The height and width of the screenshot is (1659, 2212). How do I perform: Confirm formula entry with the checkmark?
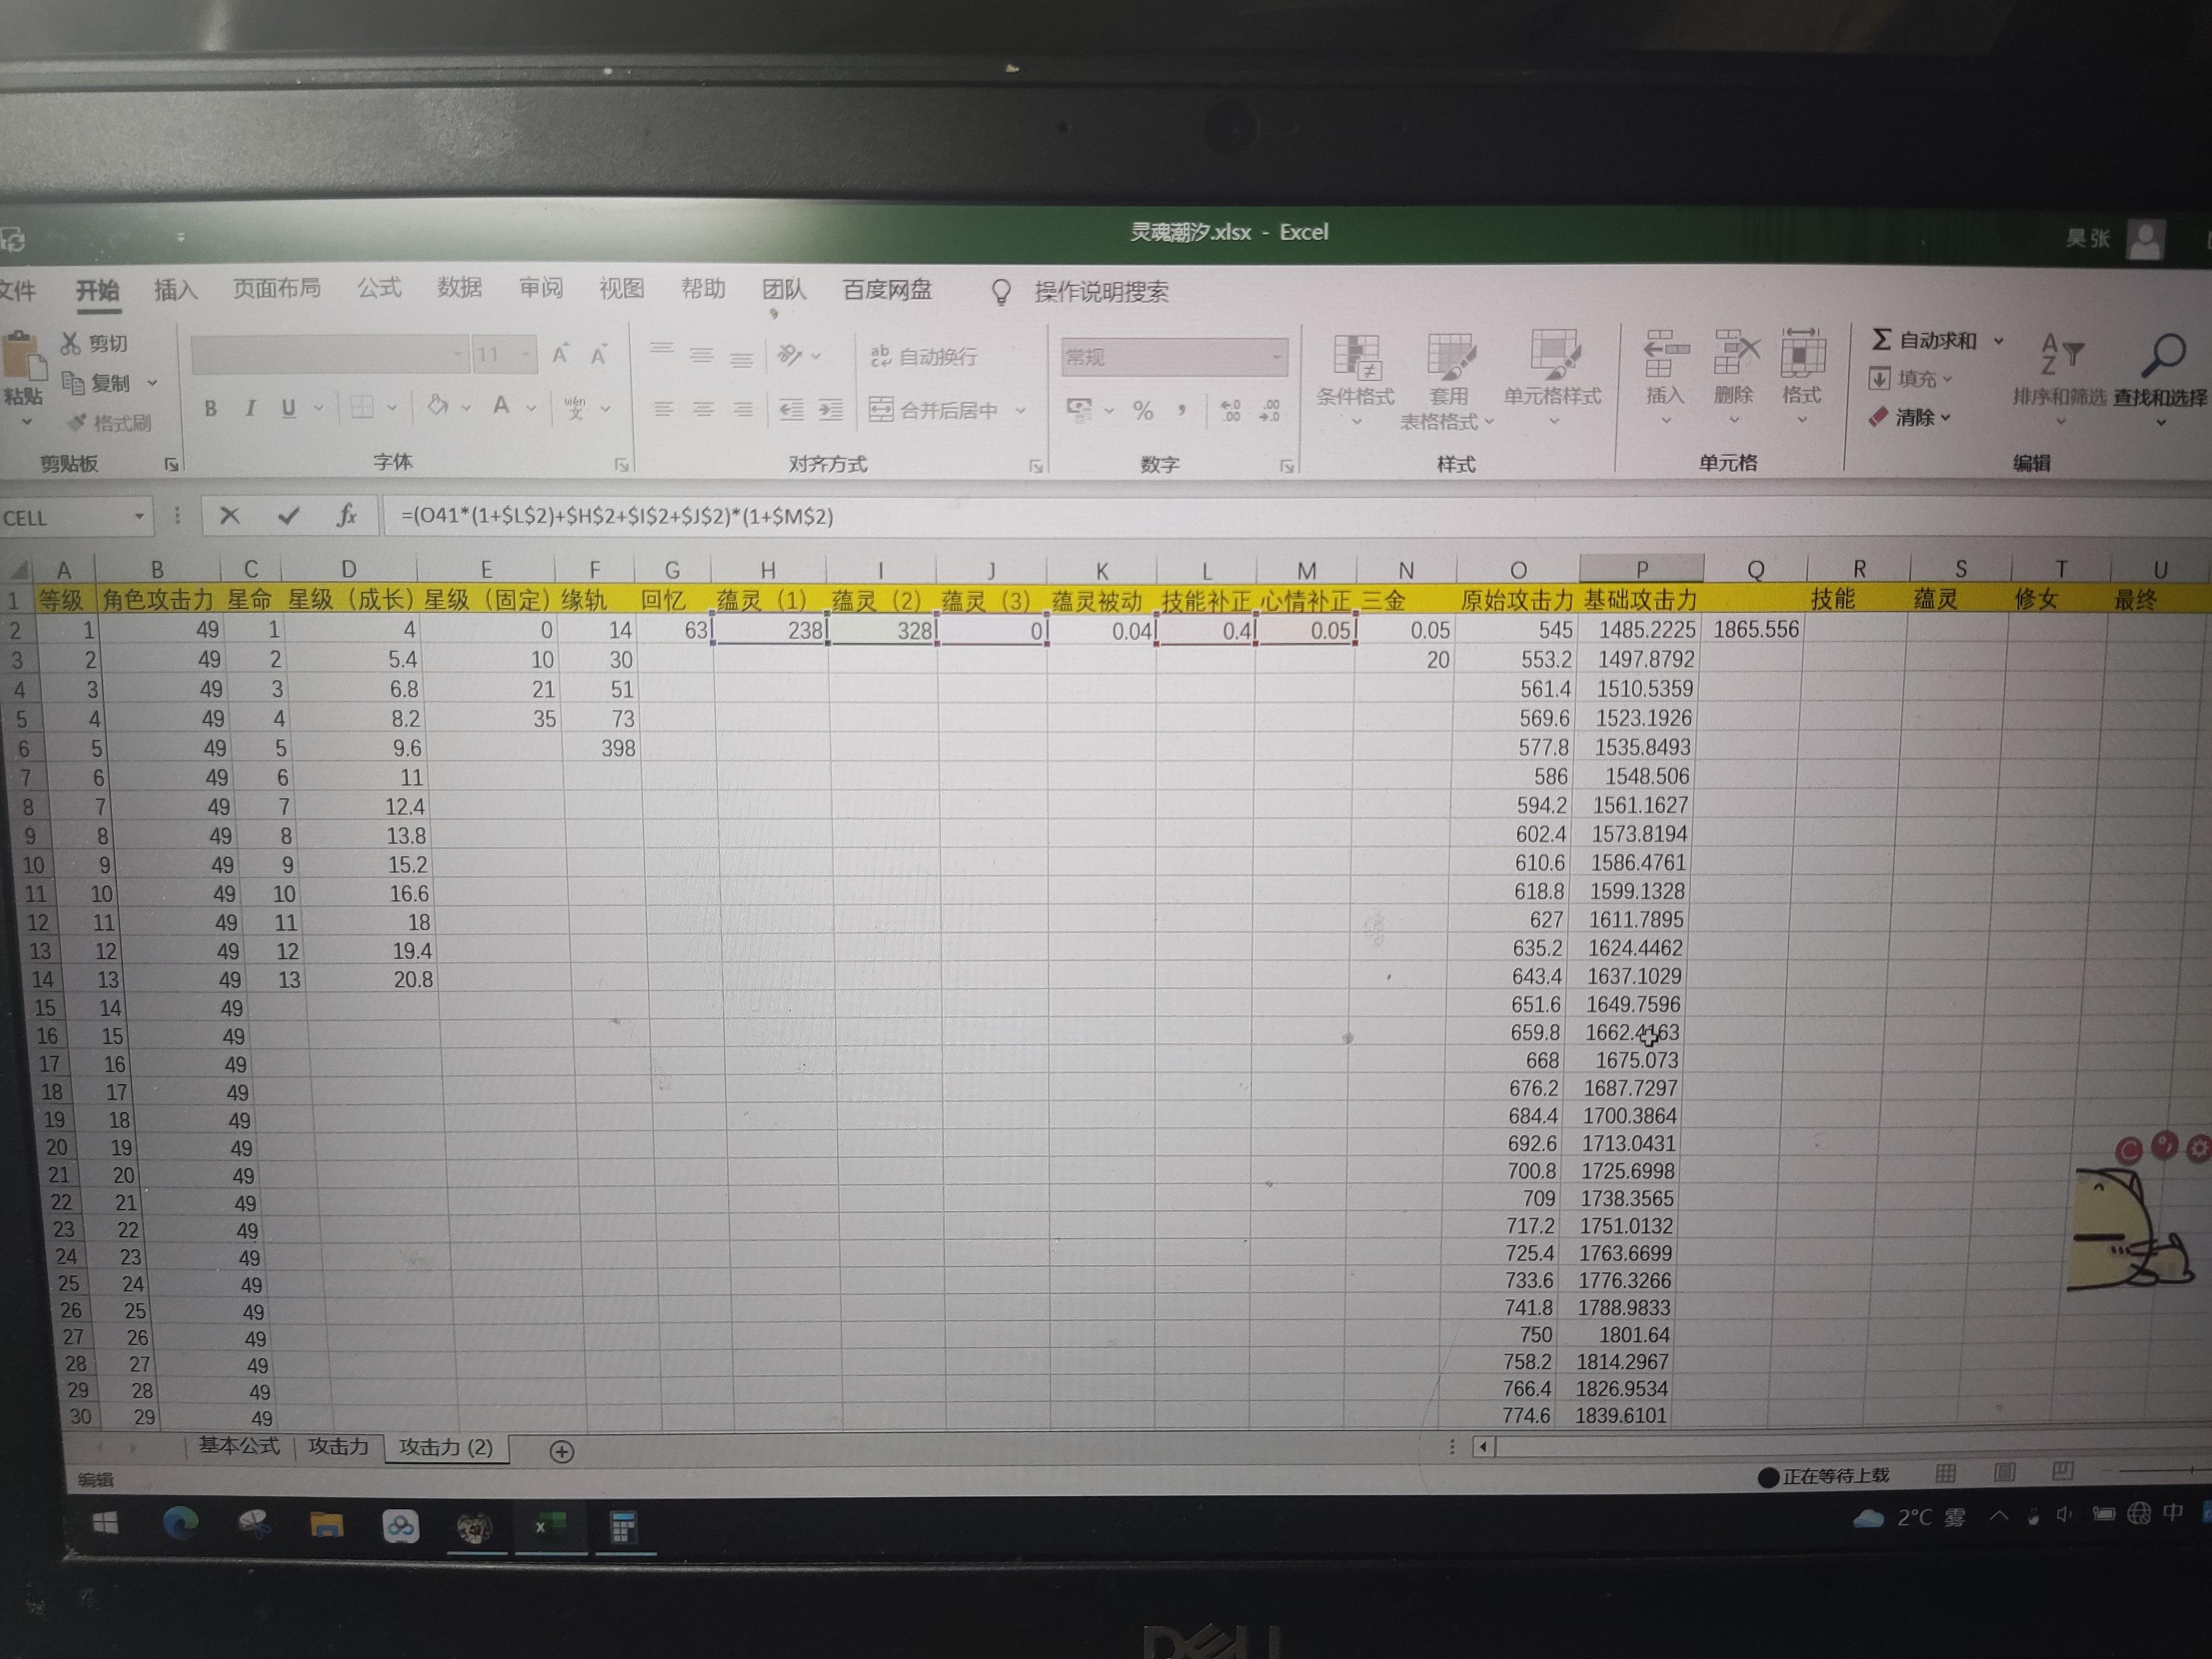[289, 516]
